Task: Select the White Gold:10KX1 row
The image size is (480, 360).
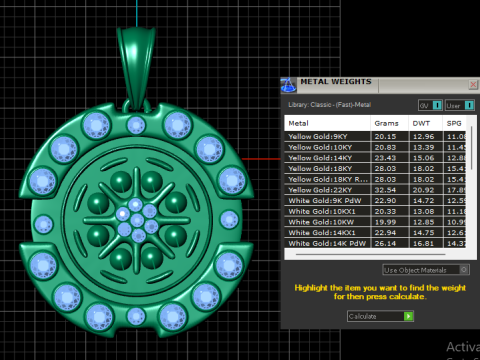Action: 375,211
